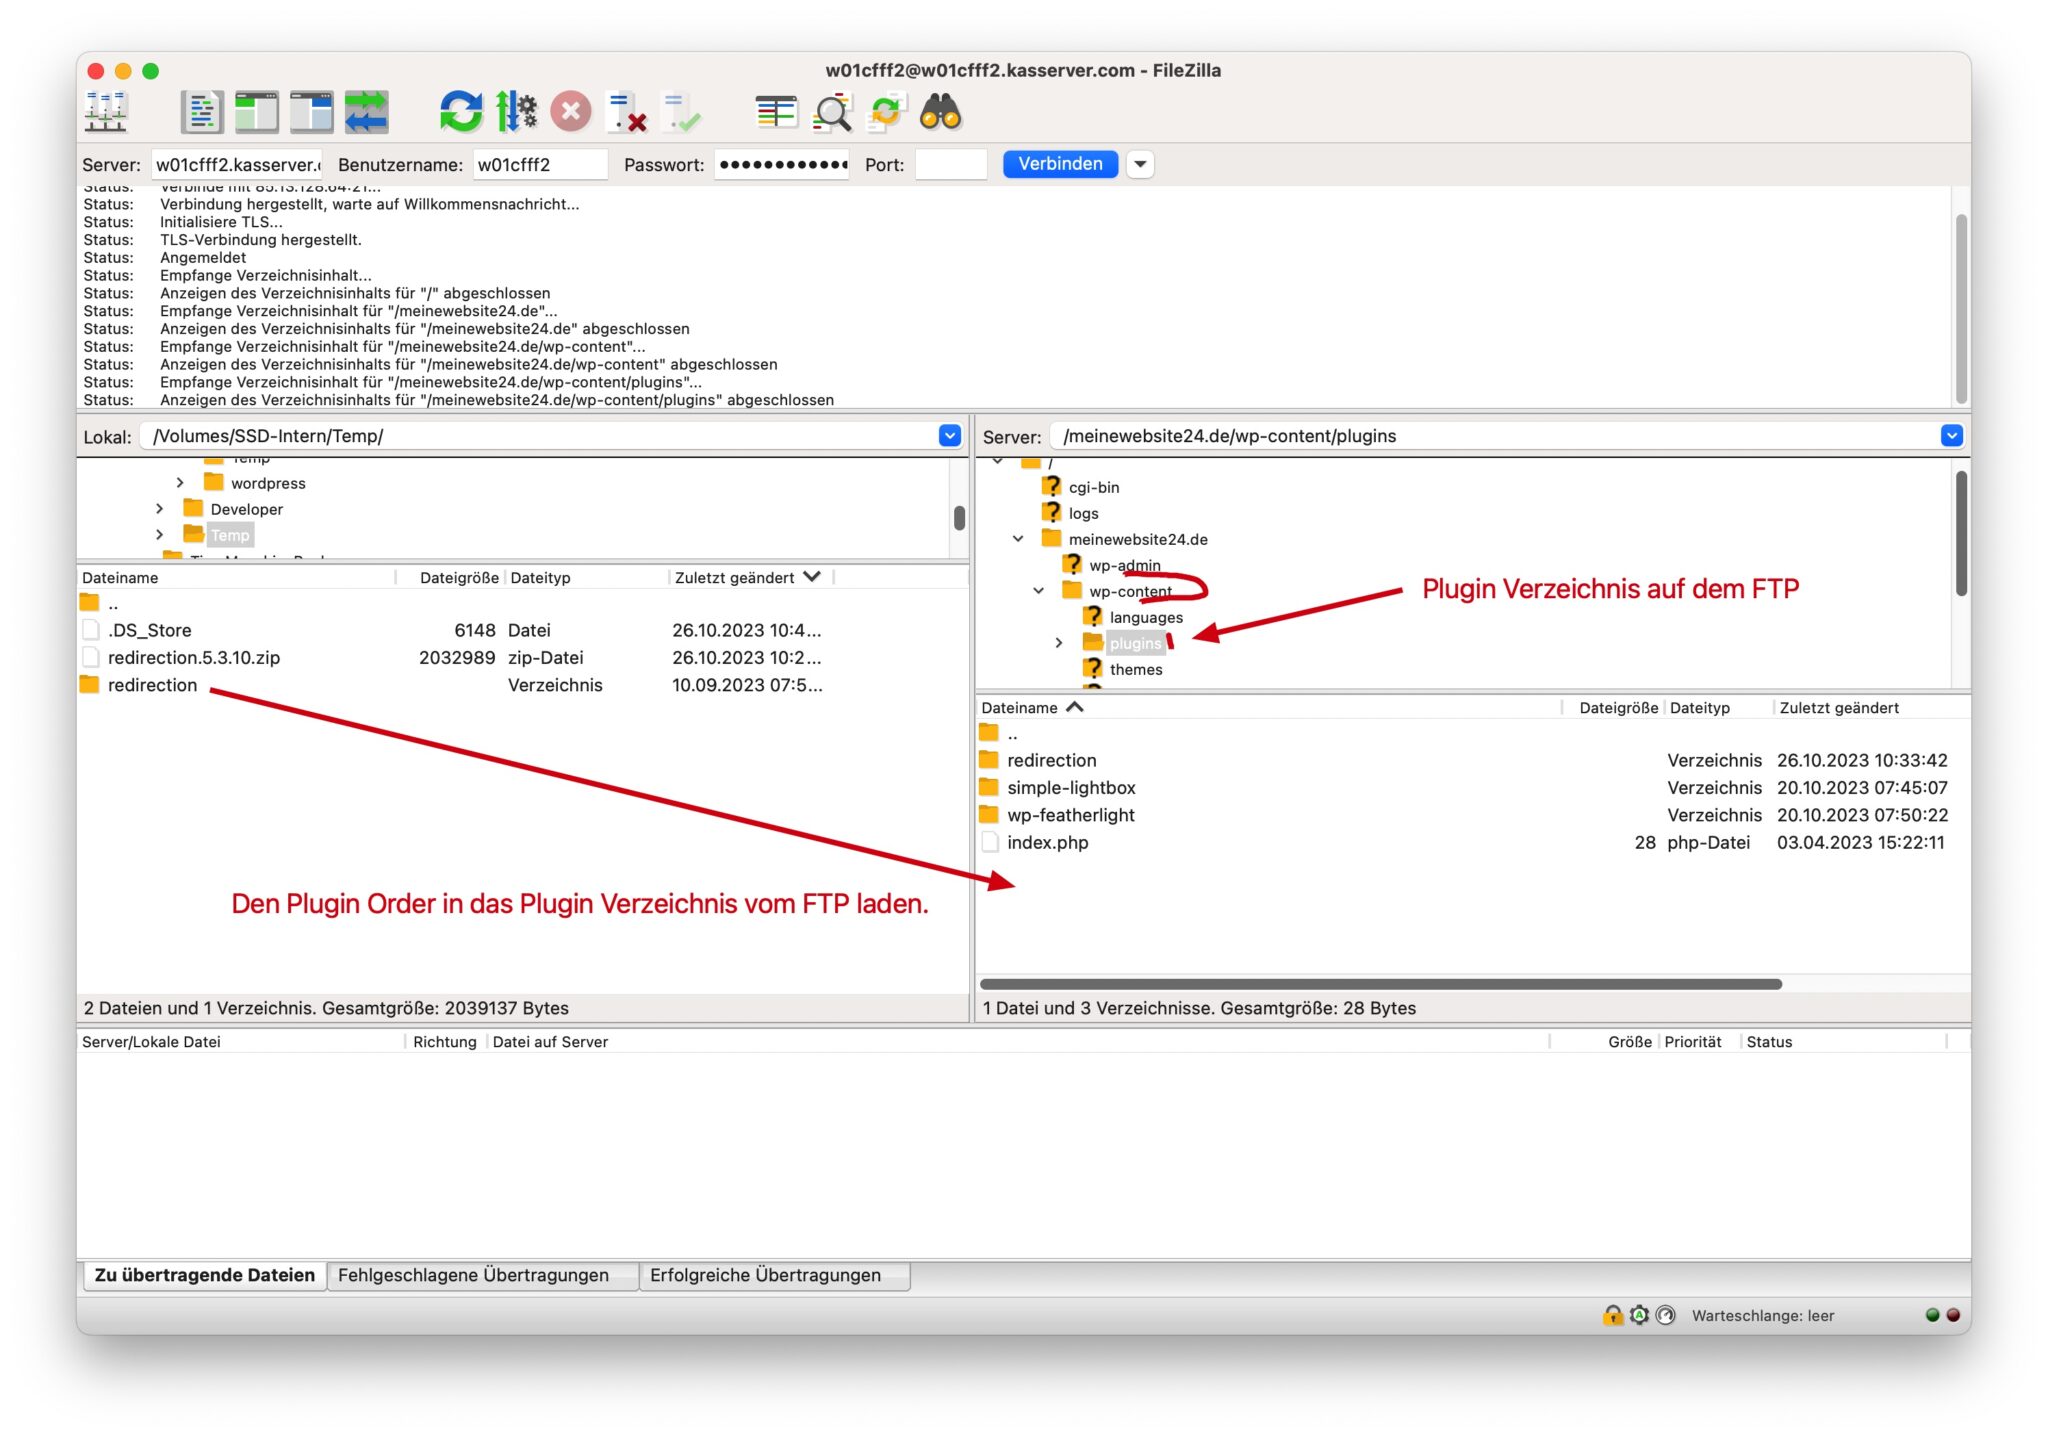Click the Port input field
The image size is (2048, 1436).
click(950, 165)
